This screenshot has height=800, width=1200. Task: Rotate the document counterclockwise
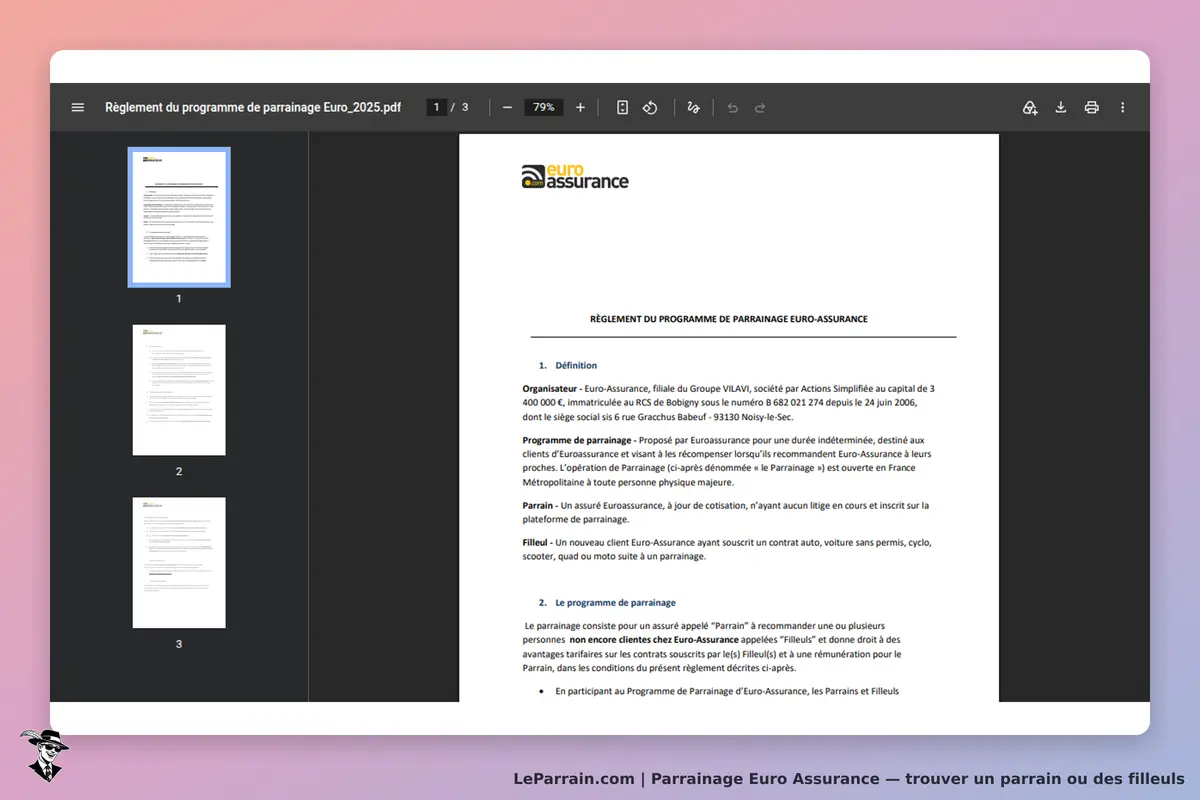[x=650, y=107]
